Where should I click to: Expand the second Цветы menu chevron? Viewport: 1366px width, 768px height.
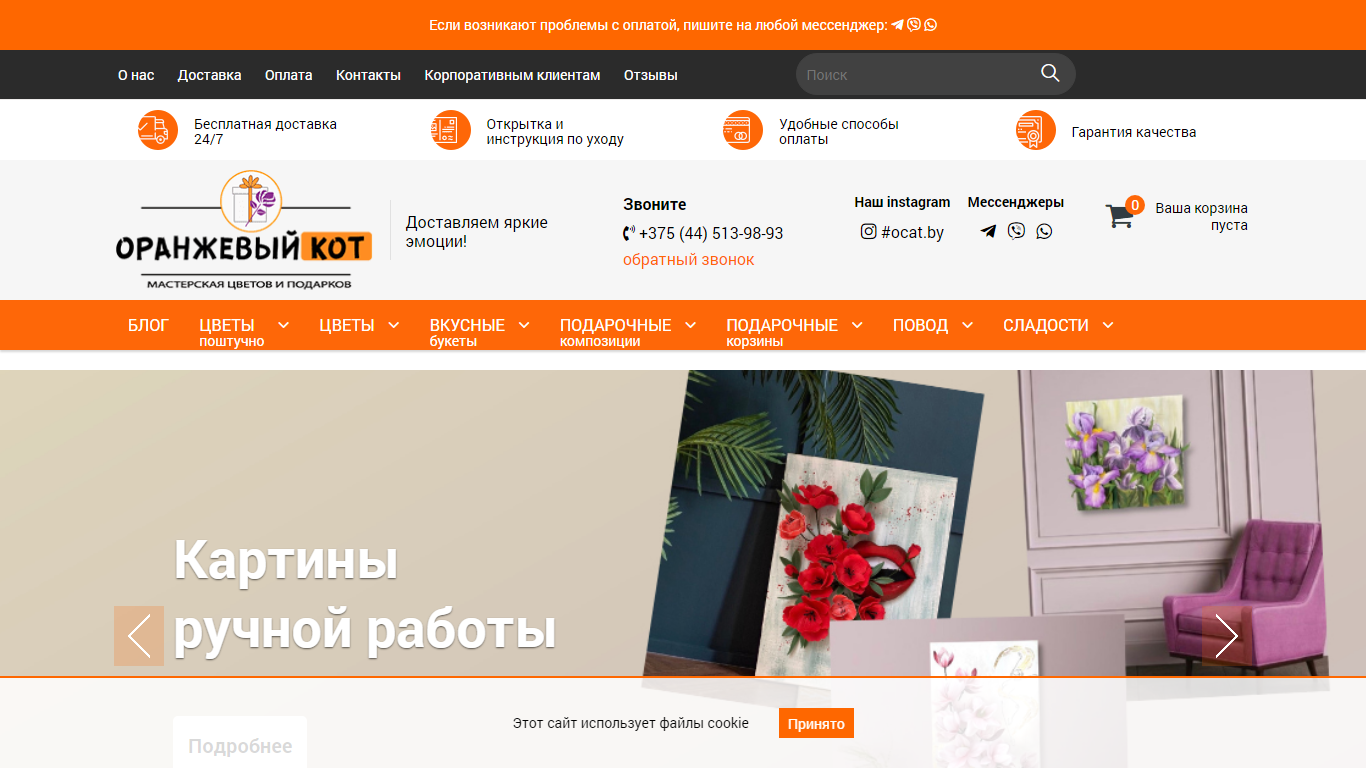coord(393,325)
